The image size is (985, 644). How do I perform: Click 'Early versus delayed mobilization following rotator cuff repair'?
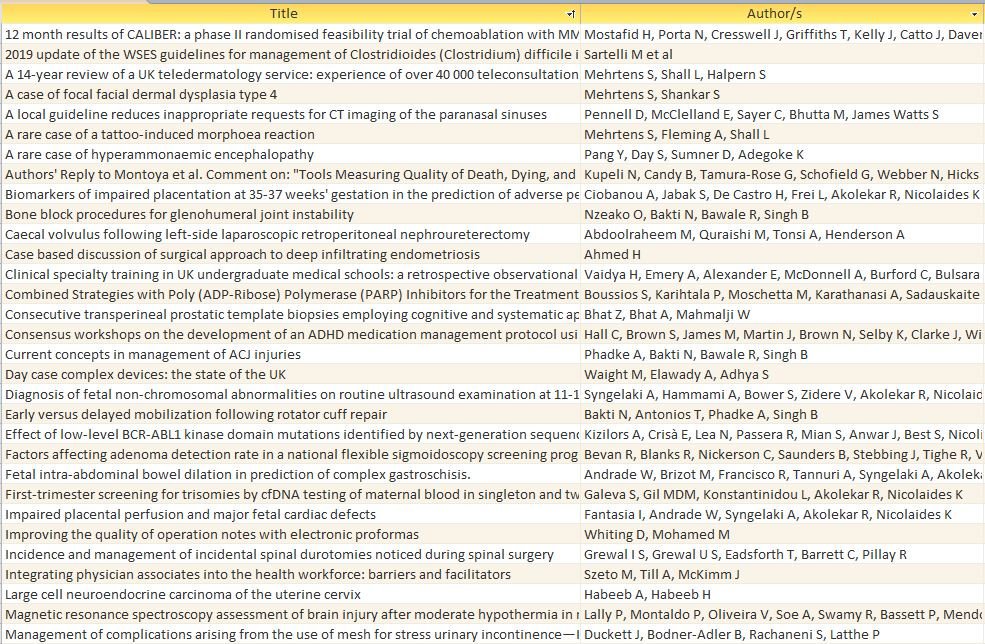pyautogui.click(x=291, y=415)
